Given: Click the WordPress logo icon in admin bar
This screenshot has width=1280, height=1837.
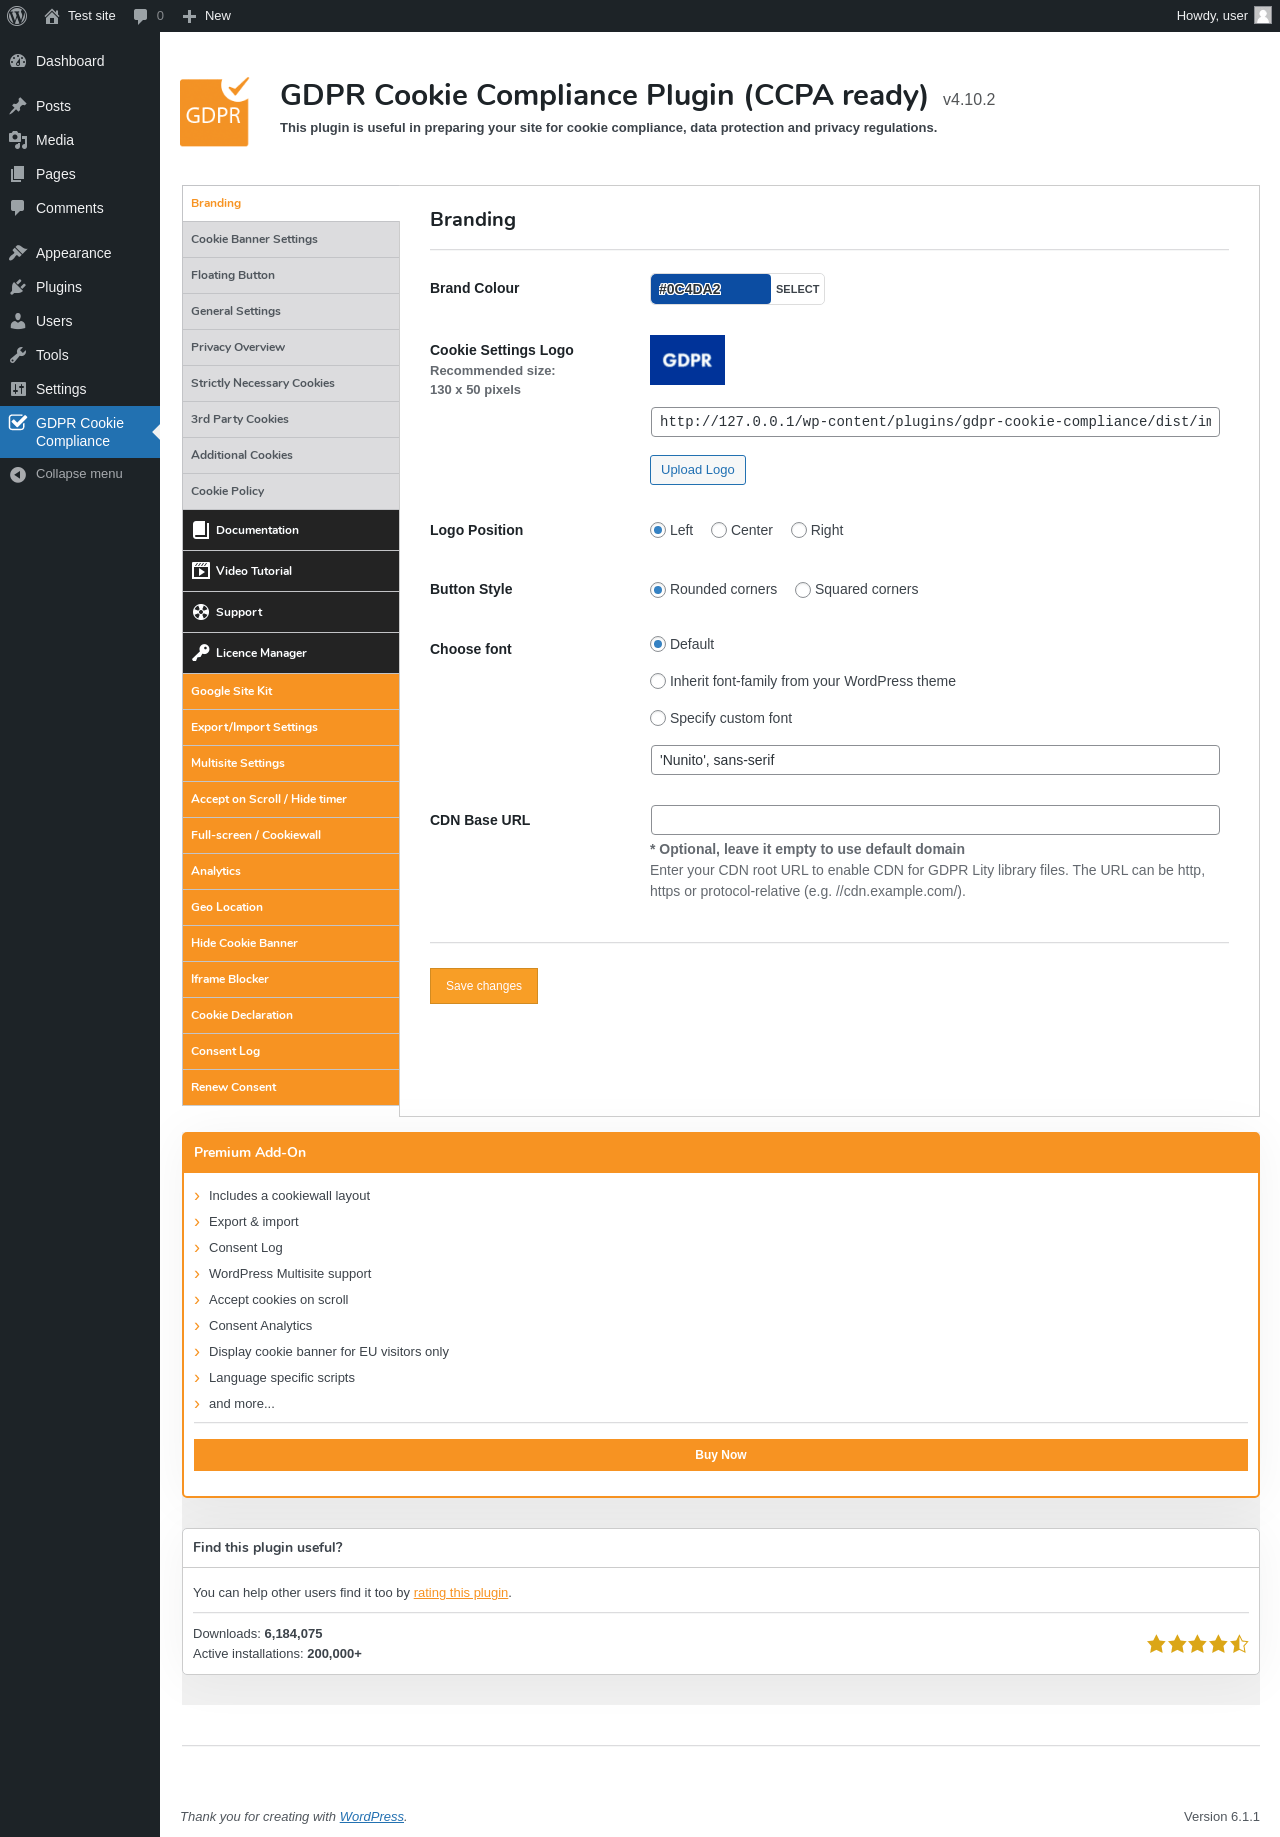Looking at the screenshot, I should click(17, 16).
